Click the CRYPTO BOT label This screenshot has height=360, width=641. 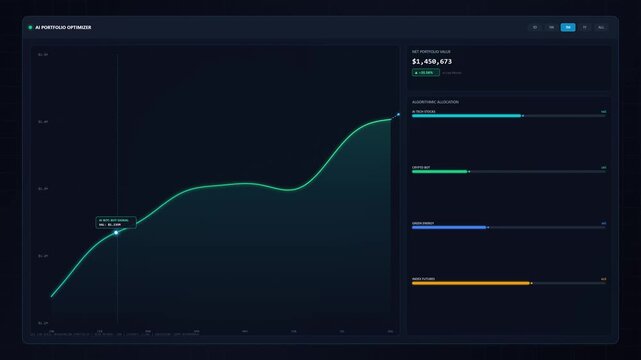[x=421, y=168]
